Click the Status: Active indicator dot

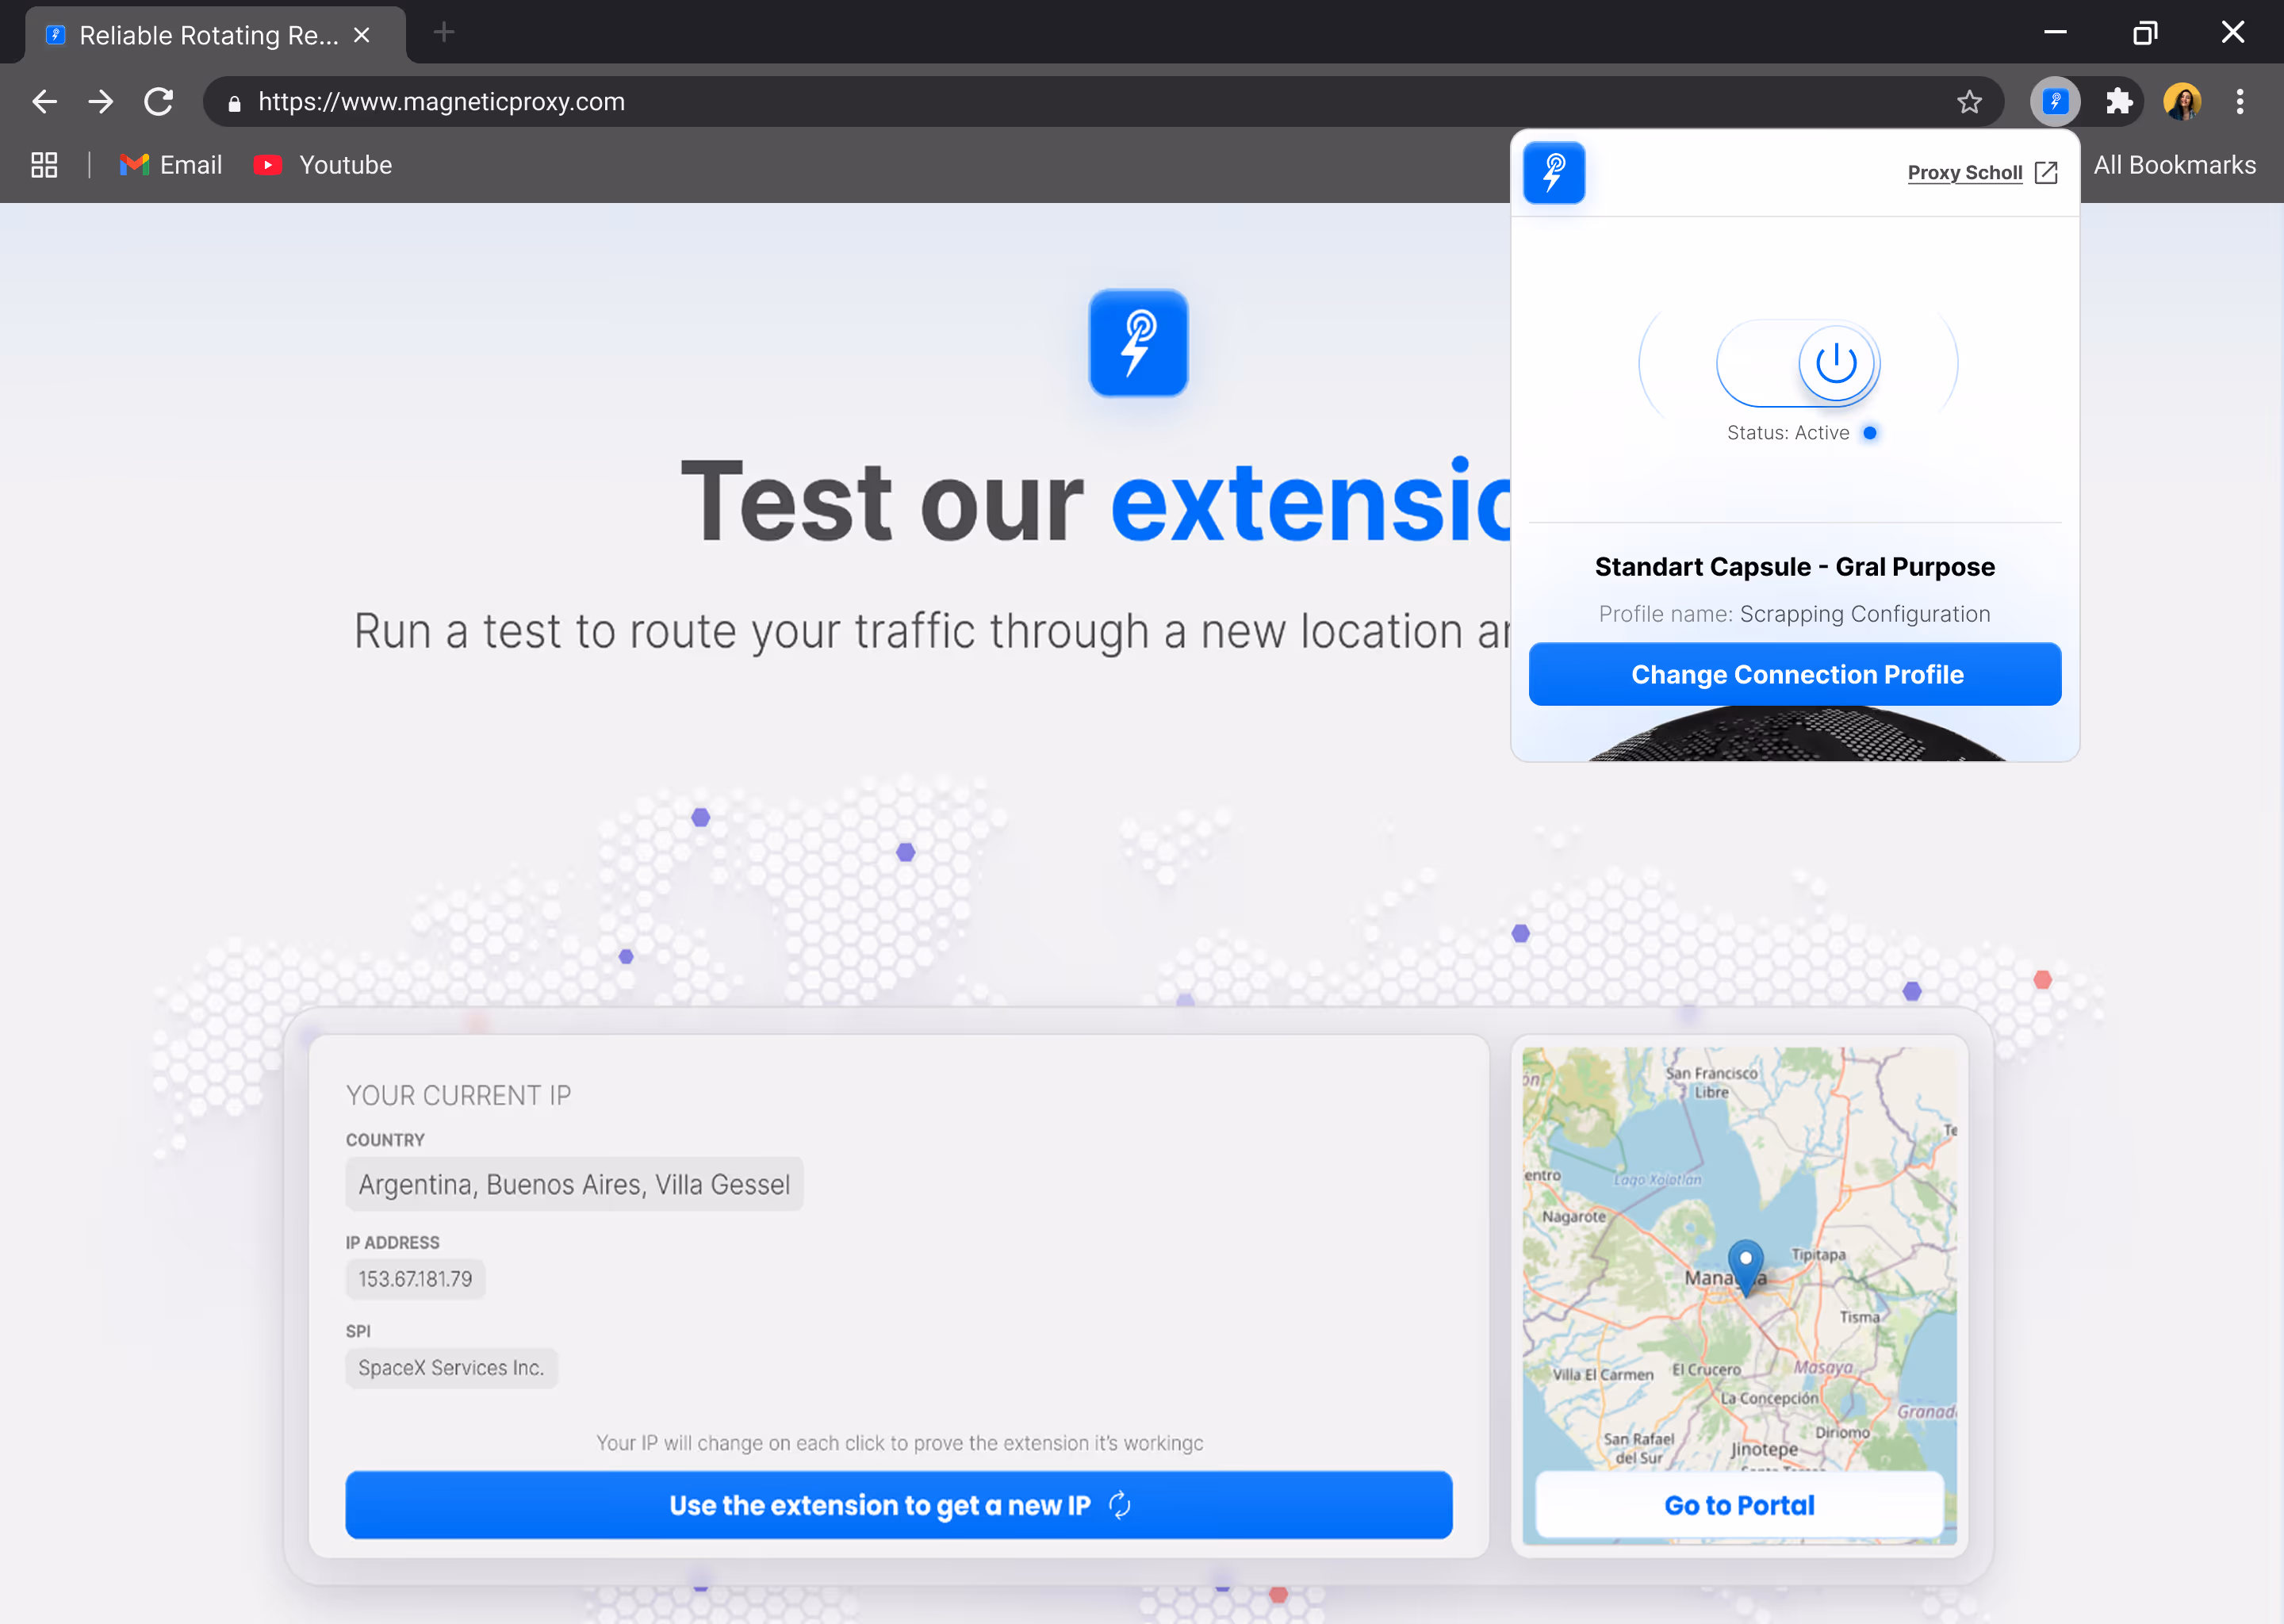click(1869, 433)
